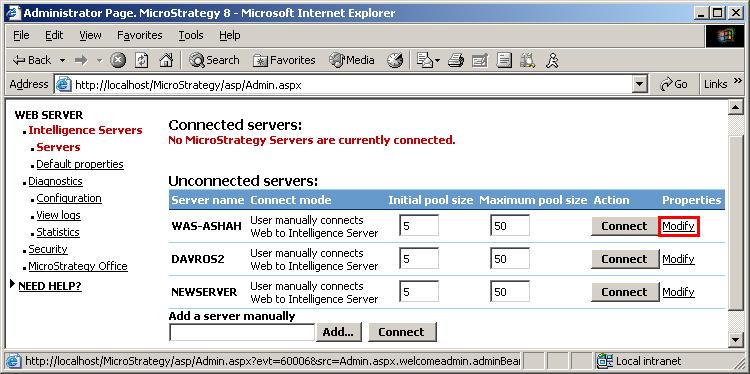Open Diagnostics link in sidebar

coord(55,181)
